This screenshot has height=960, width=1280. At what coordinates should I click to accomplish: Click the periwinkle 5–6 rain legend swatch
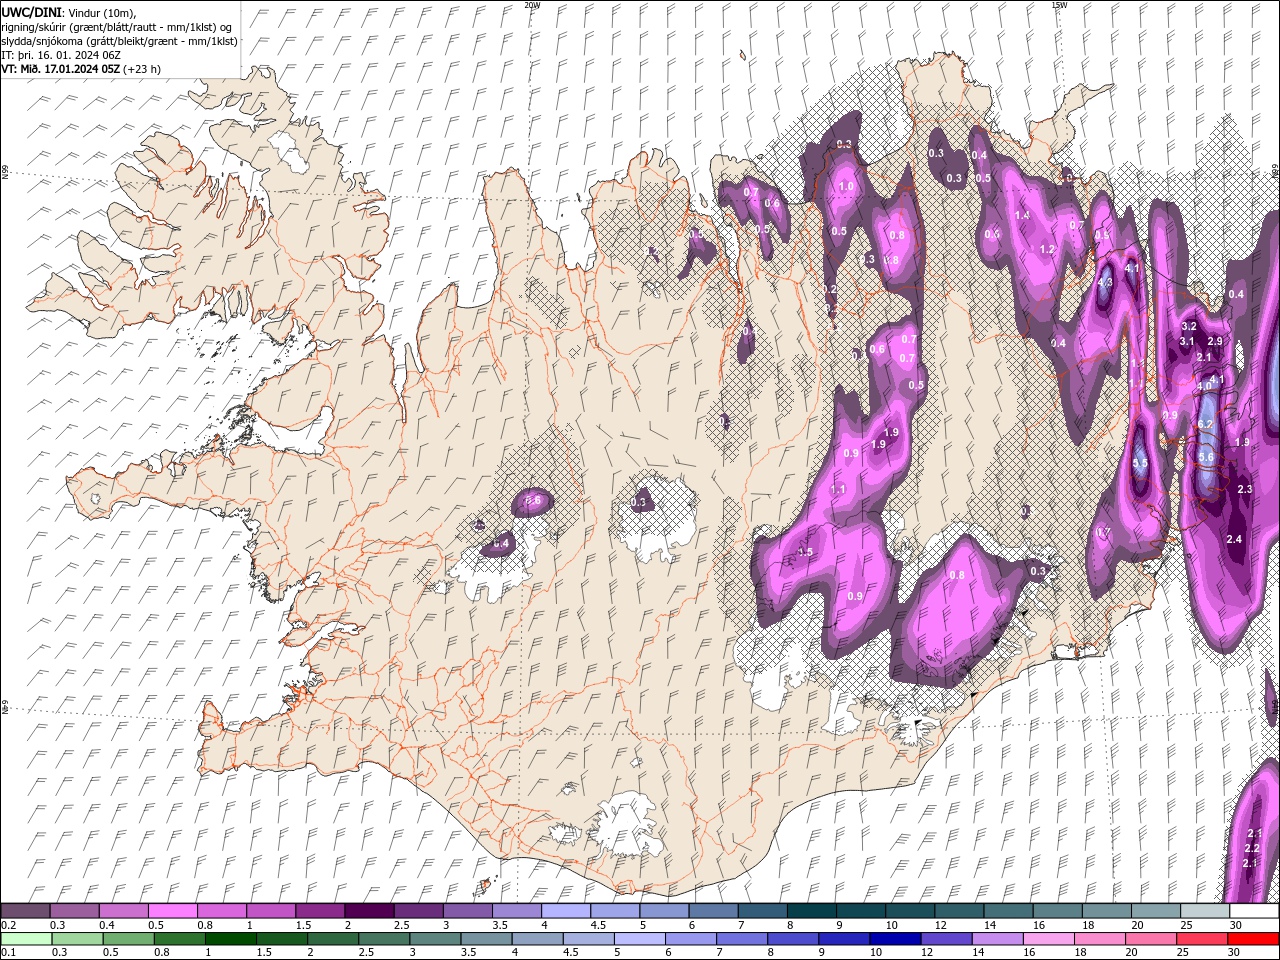640,939
